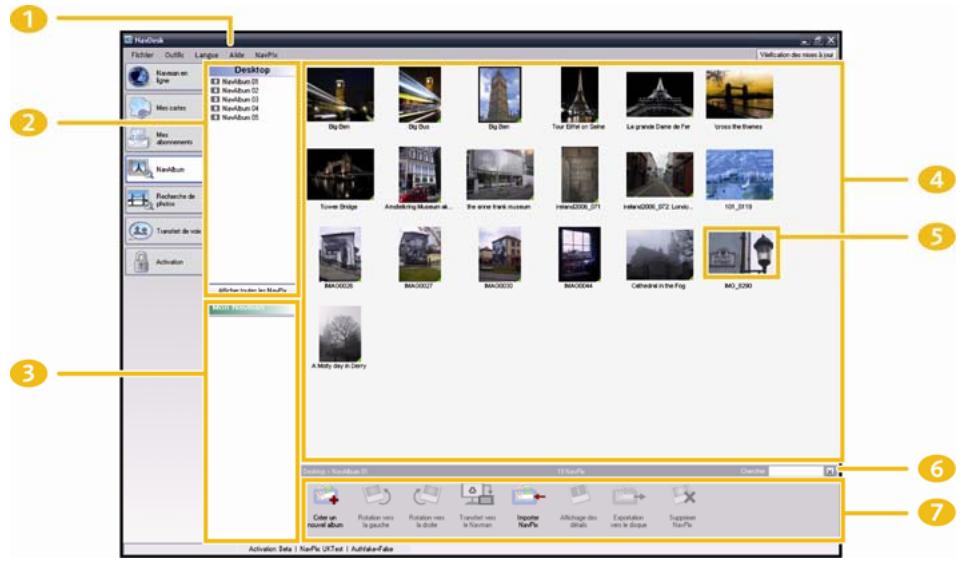Click the Transfert vers le Navman icon
The image size is (967, 562).
tap(477, 496)
